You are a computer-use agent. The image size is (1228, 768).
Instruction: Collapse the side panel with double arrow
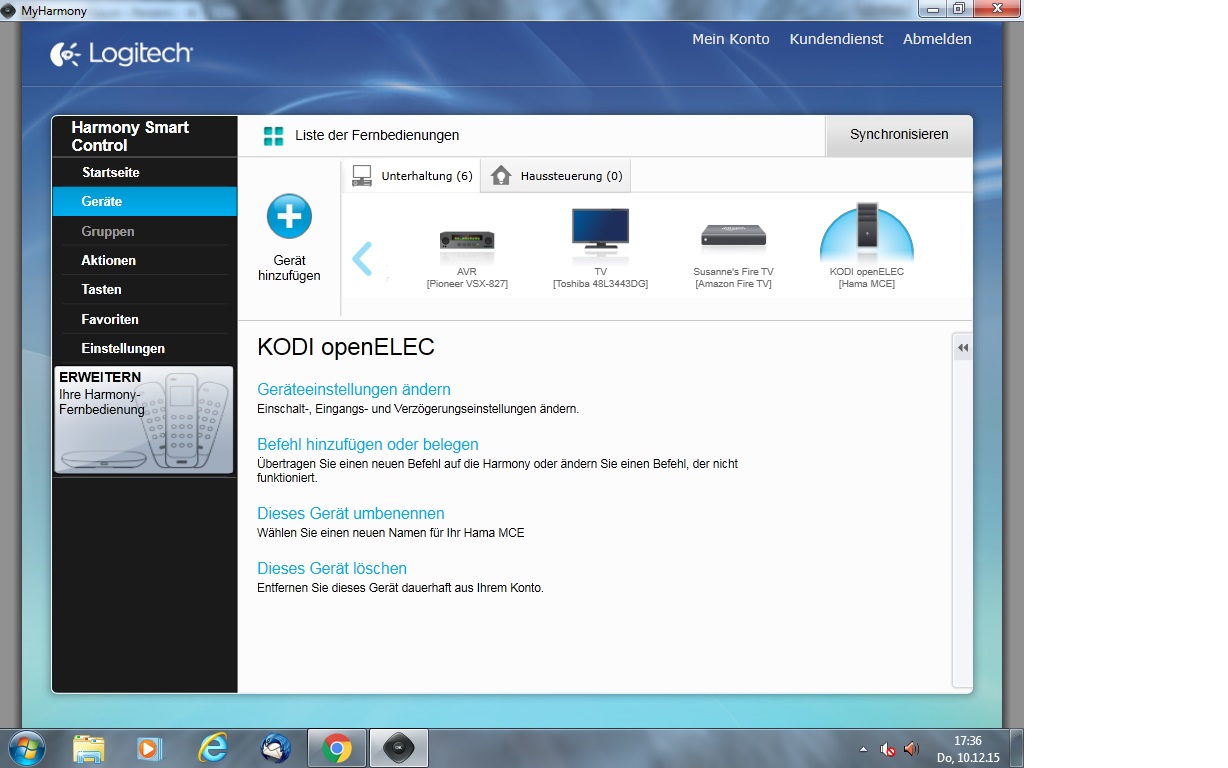pos(963,348)
